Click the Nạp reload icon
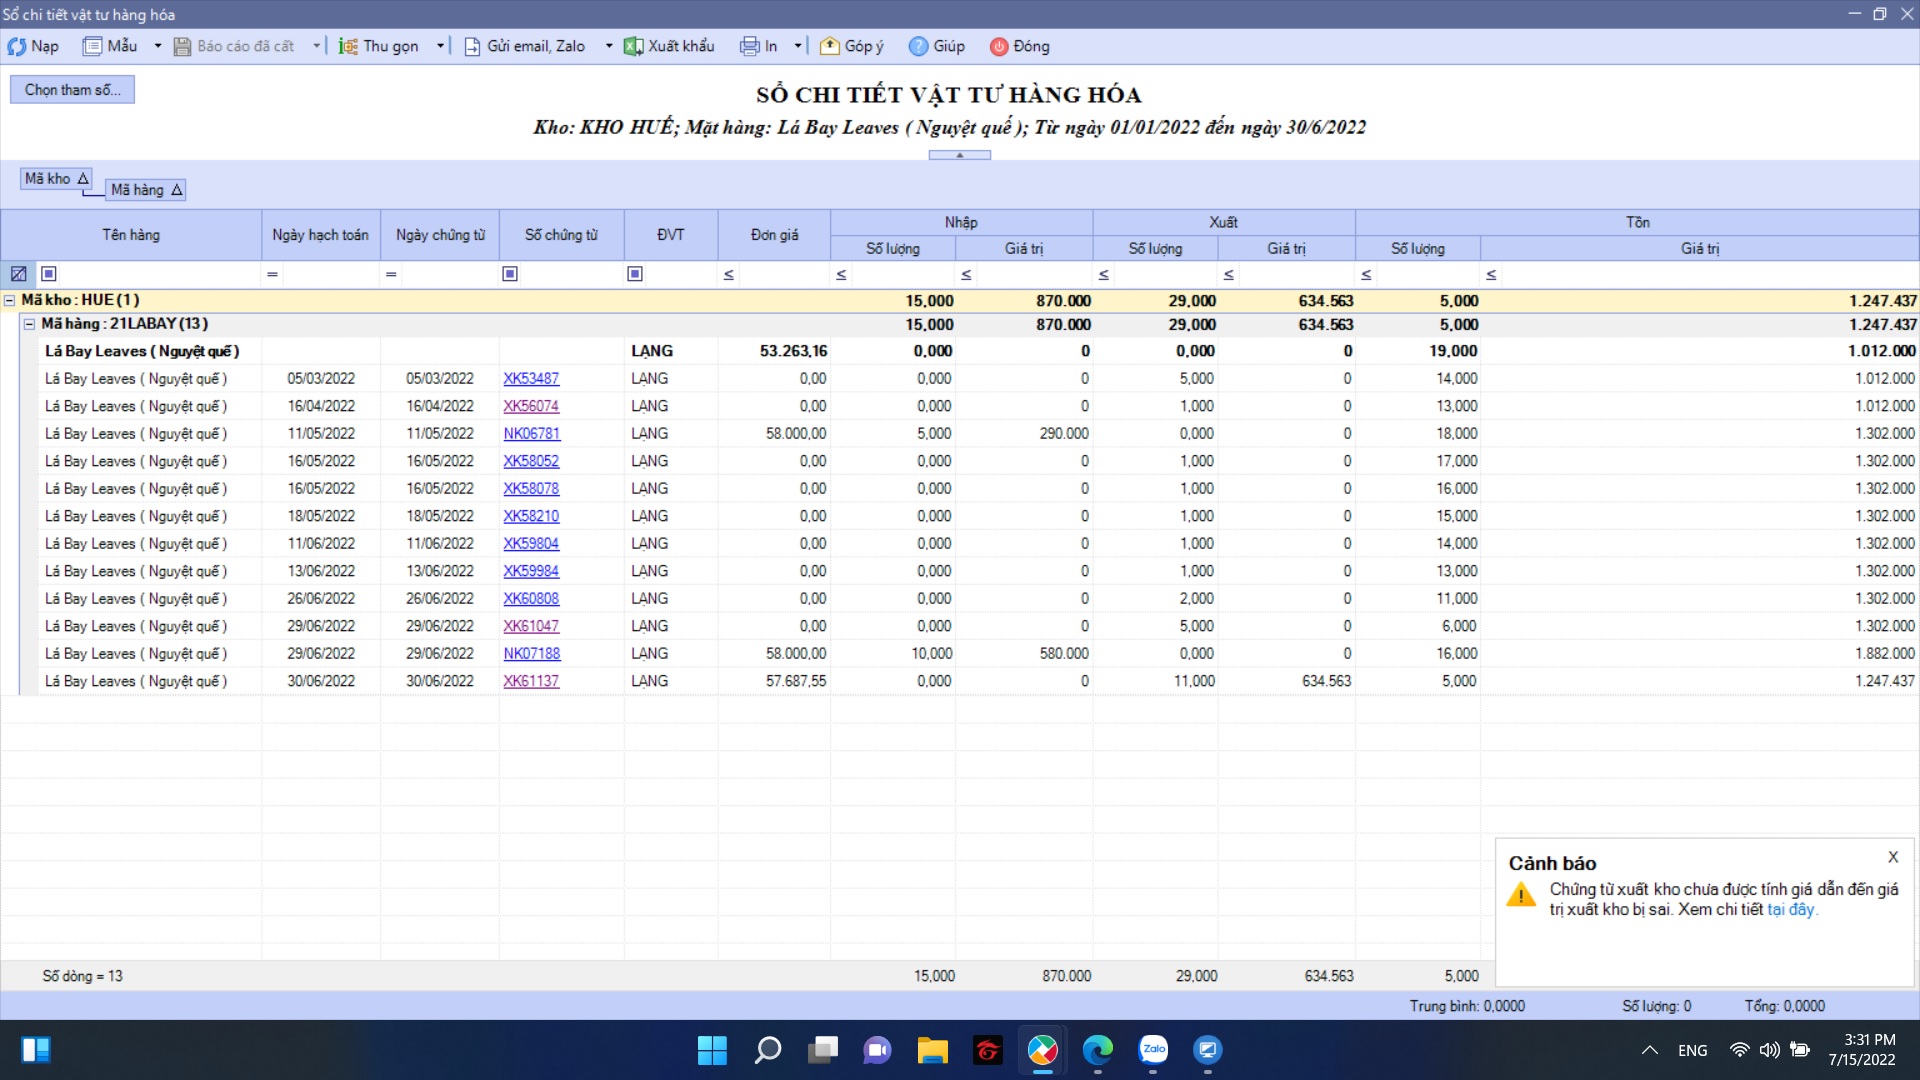The height and width of the screenshot is (1080, 1920). (17, 46)
